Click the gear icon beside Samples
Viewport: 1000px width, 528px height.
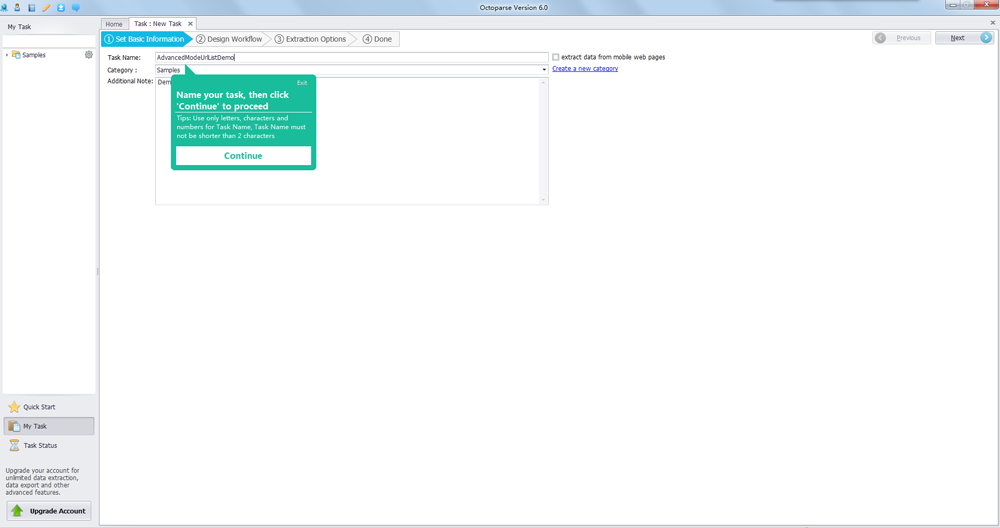click(x=89, y=55)
